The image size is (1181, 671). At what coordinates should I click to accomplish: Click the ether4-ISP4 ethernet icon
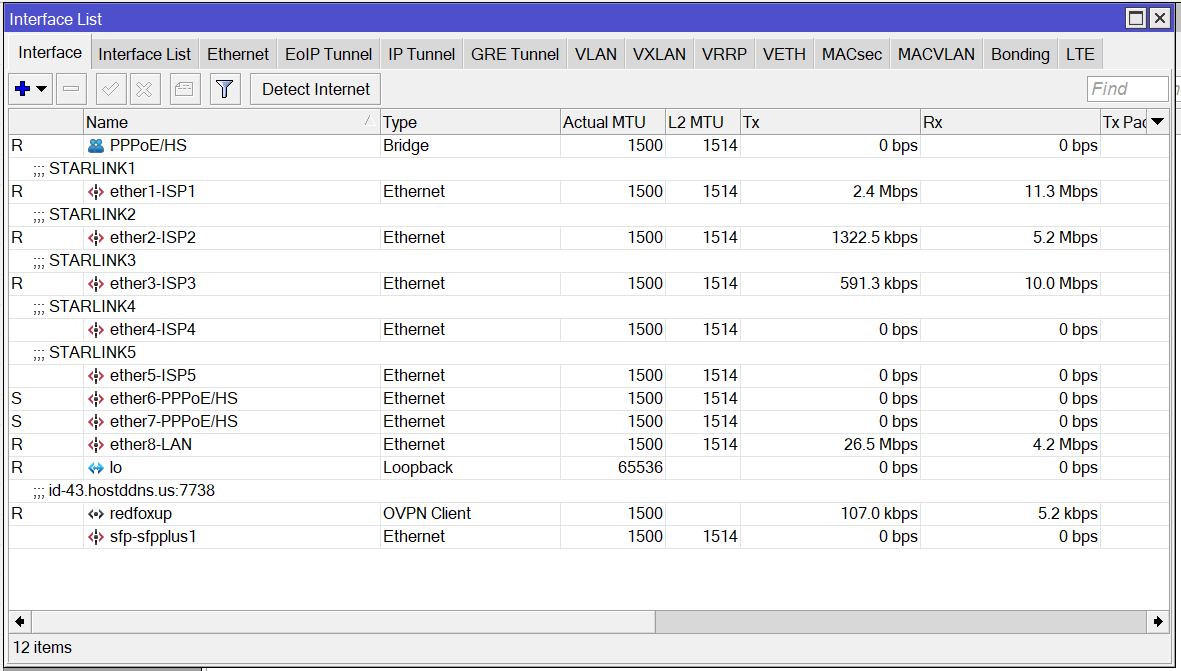96,329
